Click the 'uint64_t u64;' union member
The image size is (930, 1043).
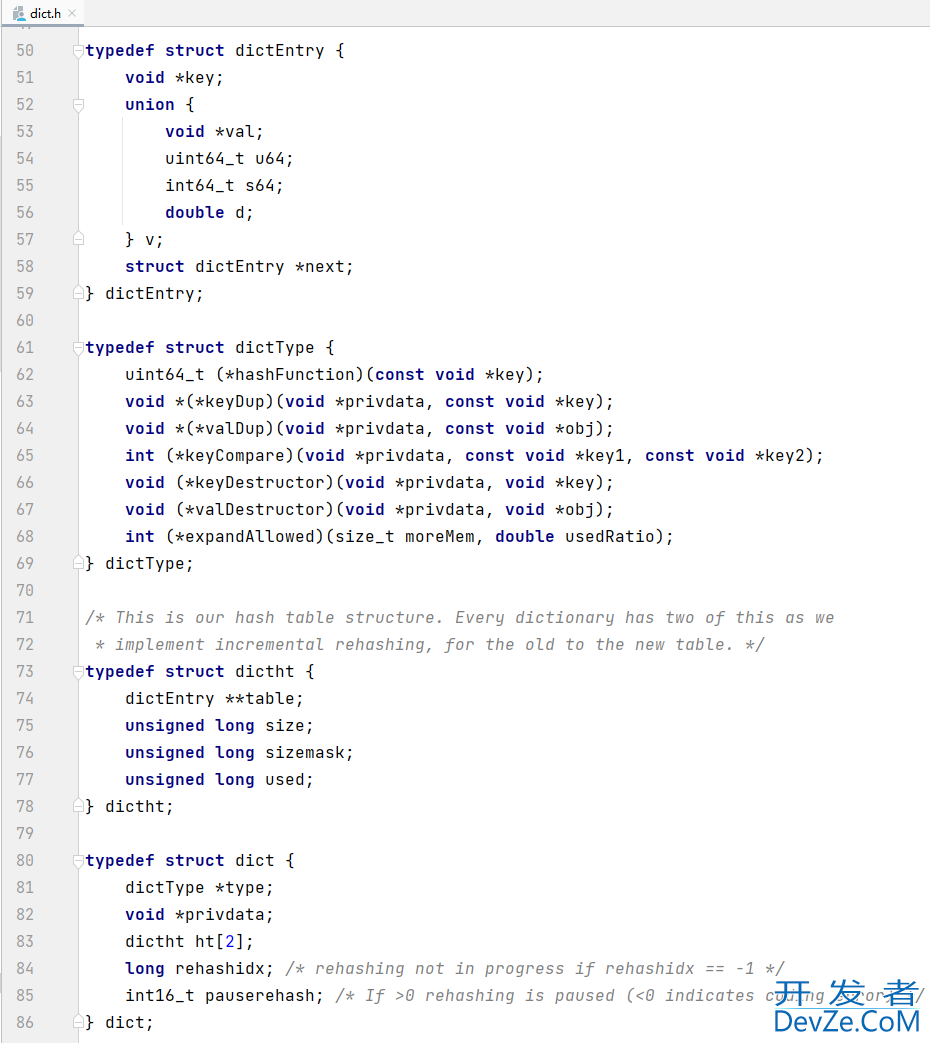click(x=230, y=158)
